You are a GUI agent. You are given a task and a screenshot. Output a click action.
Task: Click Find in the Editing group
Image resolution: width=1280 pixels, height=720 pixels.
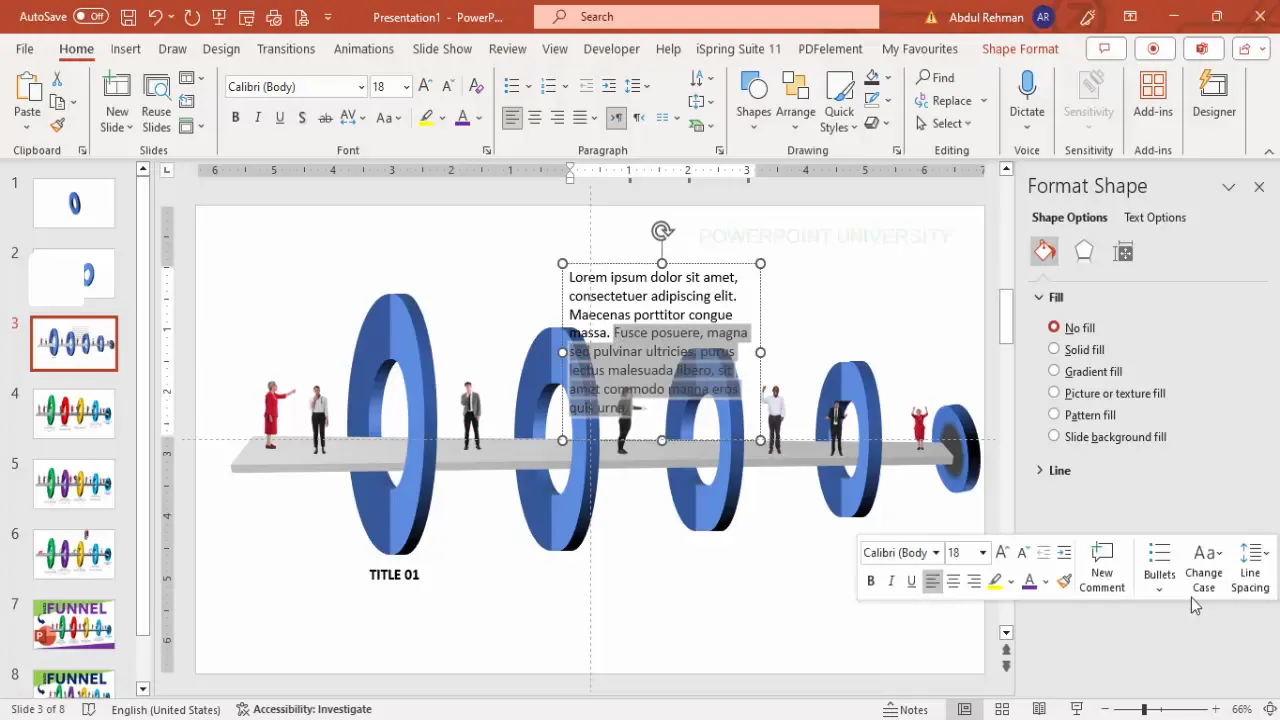[935, 78]
